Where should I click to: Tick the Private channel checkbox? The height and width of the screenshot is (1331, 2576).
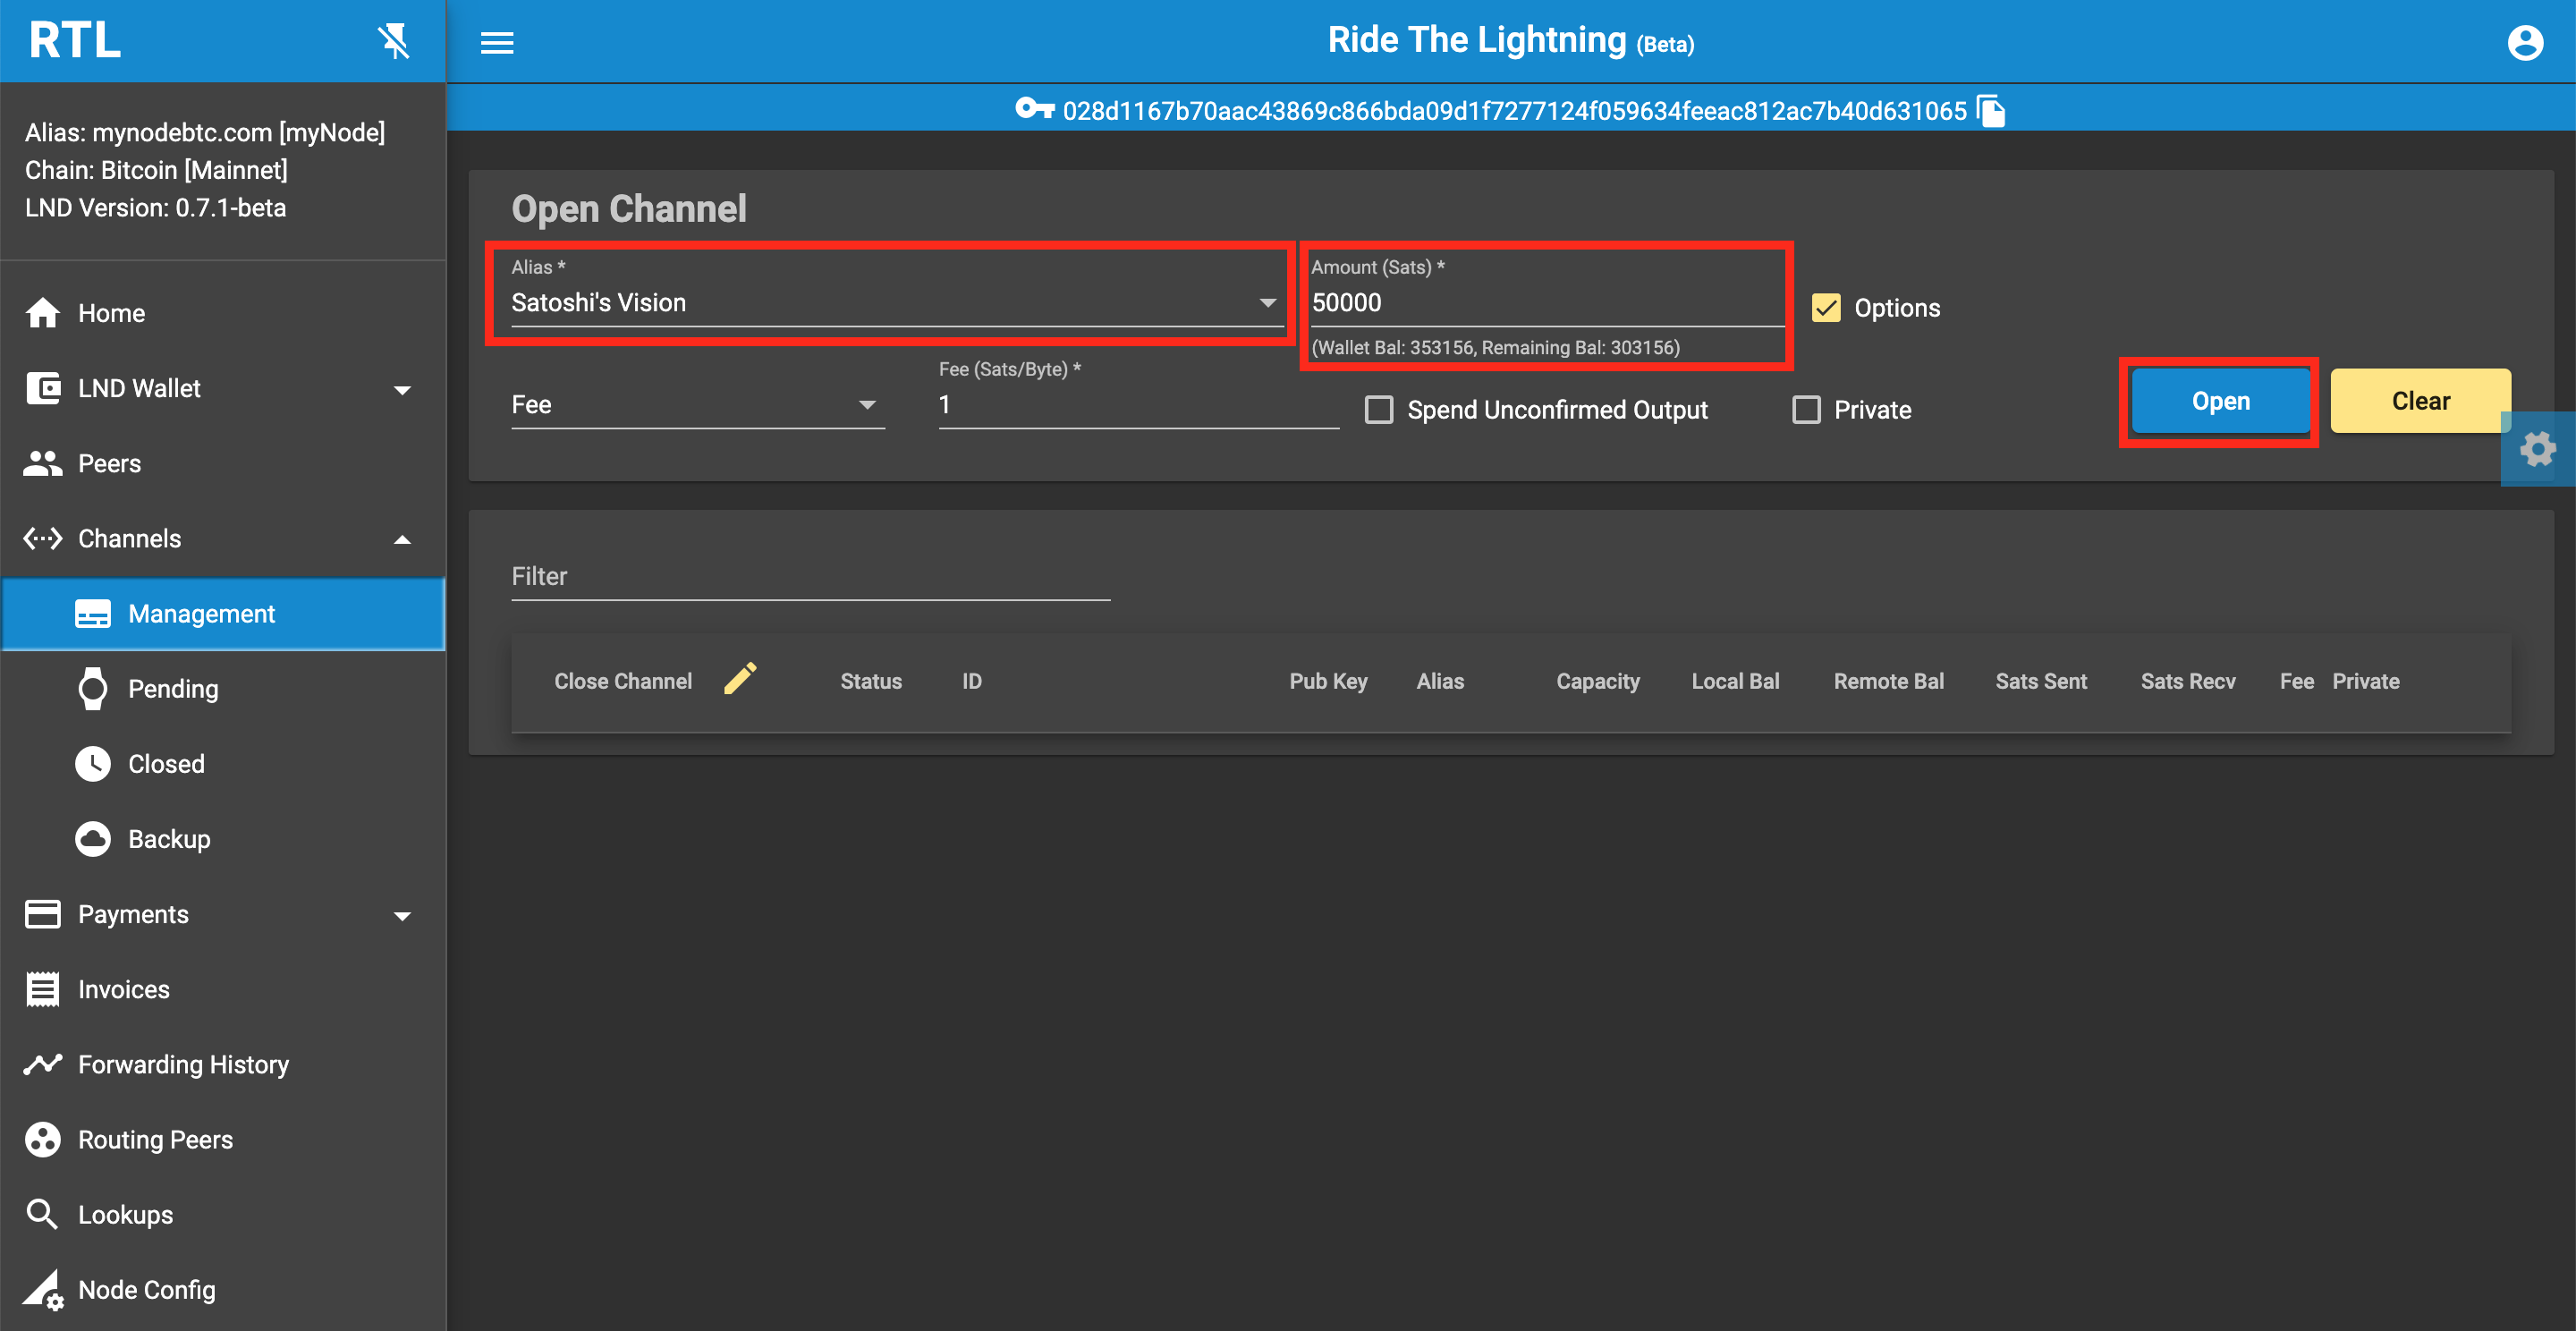tap(1806, 410)
